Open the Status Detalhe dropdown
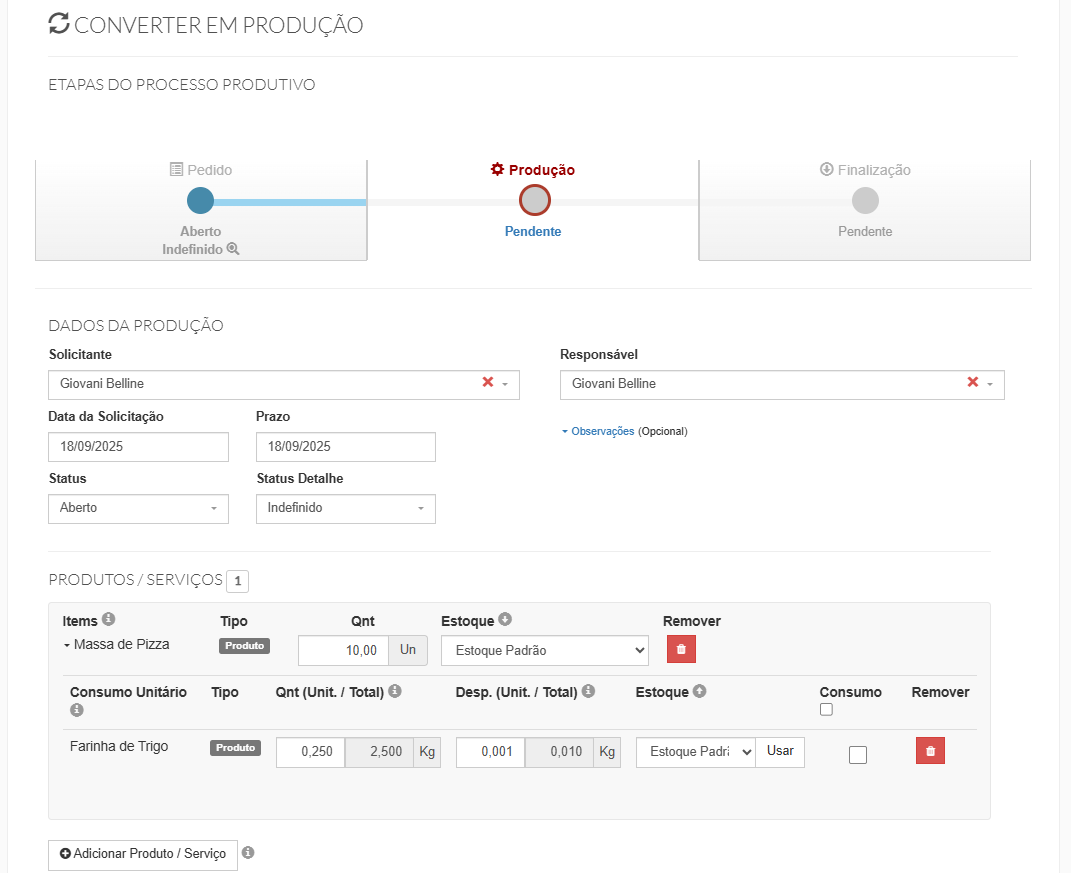Image resolution: width=1071 pixels, height=873 pixels. click(x=345, y=508)
